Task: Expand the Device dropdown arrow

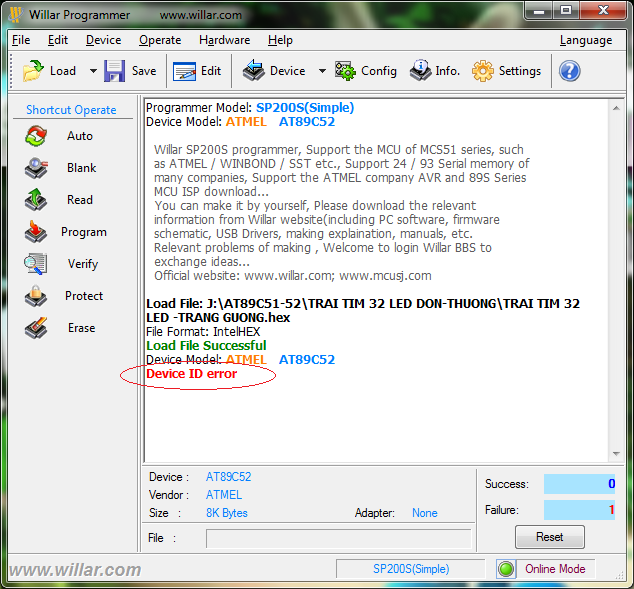Action: (x=322, y=71)
